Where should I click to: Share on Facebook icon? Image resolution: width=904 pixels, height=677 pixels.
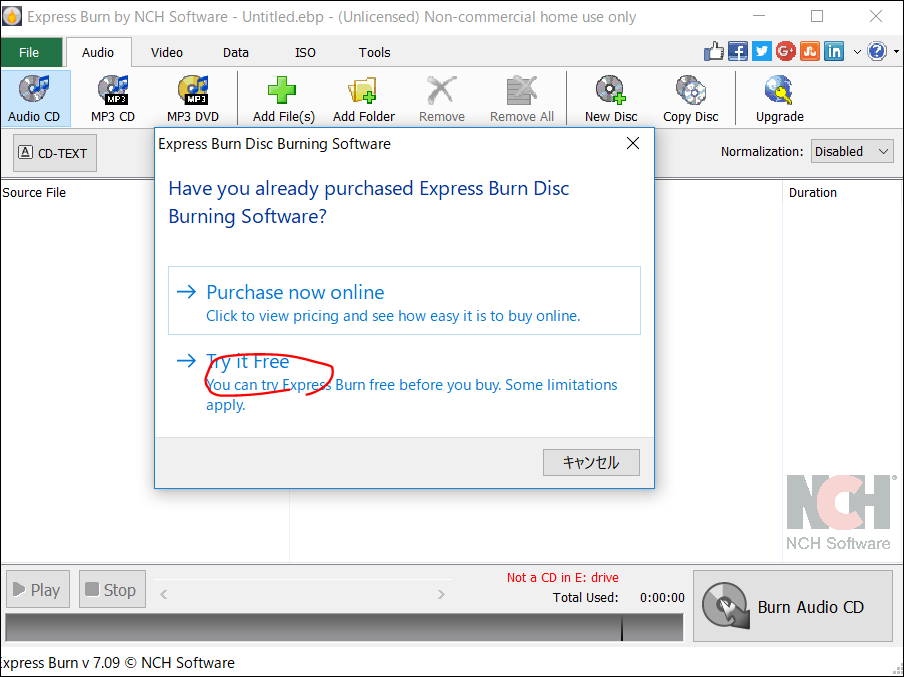point(738,51)
